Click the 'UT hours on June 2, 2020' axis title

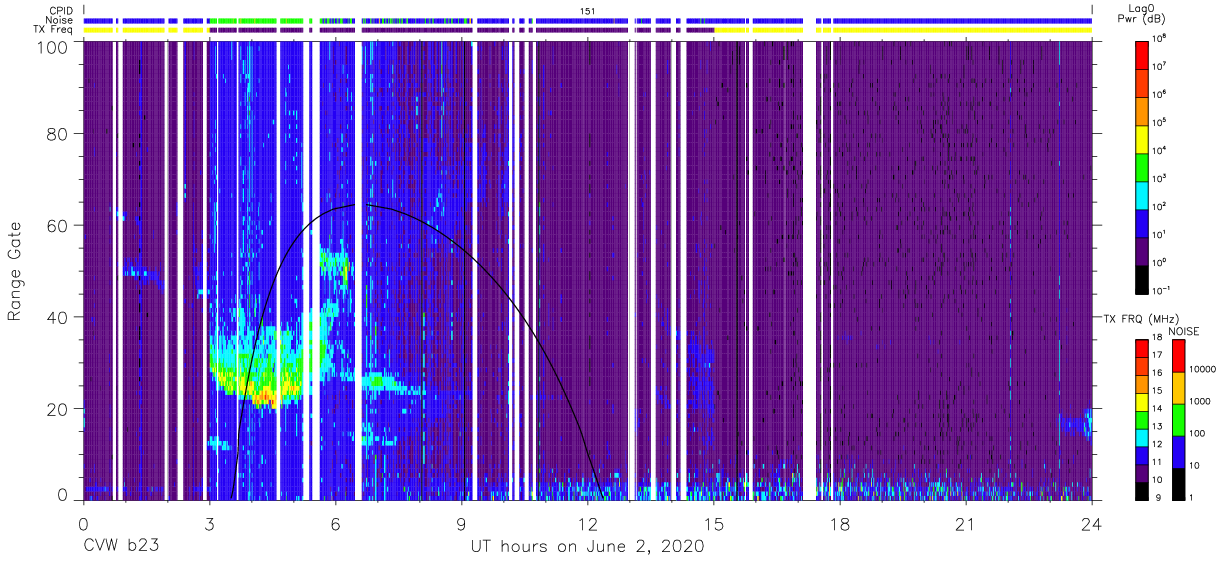[x=588, y=547]
